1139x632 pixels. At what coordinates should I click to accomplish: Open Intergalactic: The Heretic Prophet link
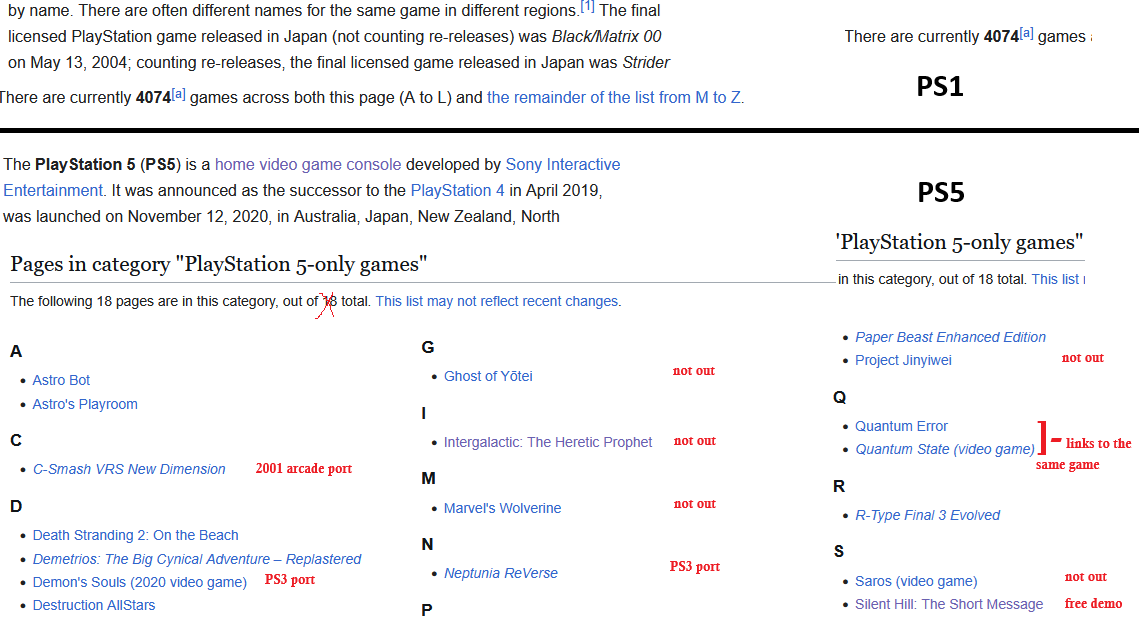point(548,442)
